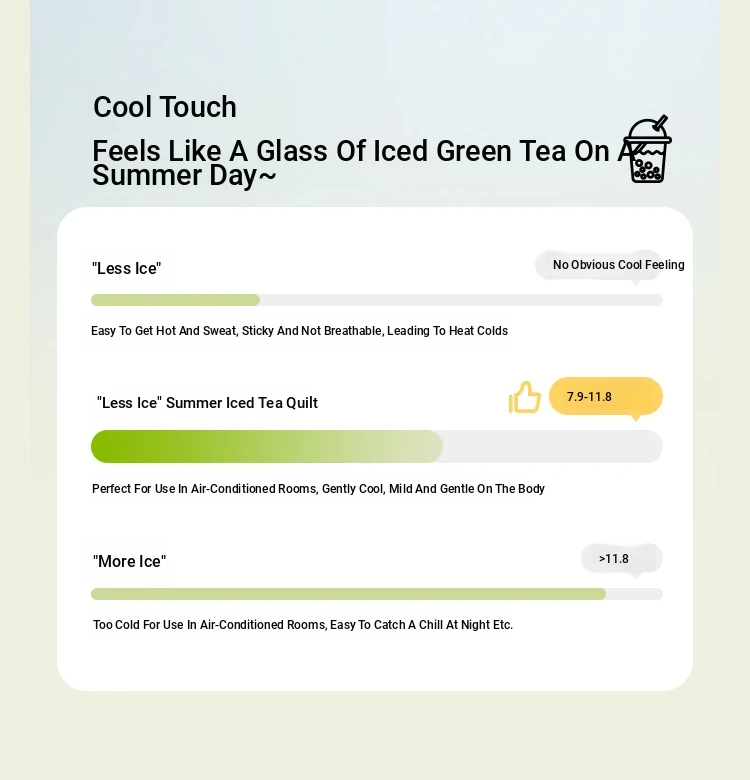This screenshot has height=780, width=750.
Task: Click the unfilled grey part of the quilt bar
Action: pyautogui.click(x=553, y=446)
